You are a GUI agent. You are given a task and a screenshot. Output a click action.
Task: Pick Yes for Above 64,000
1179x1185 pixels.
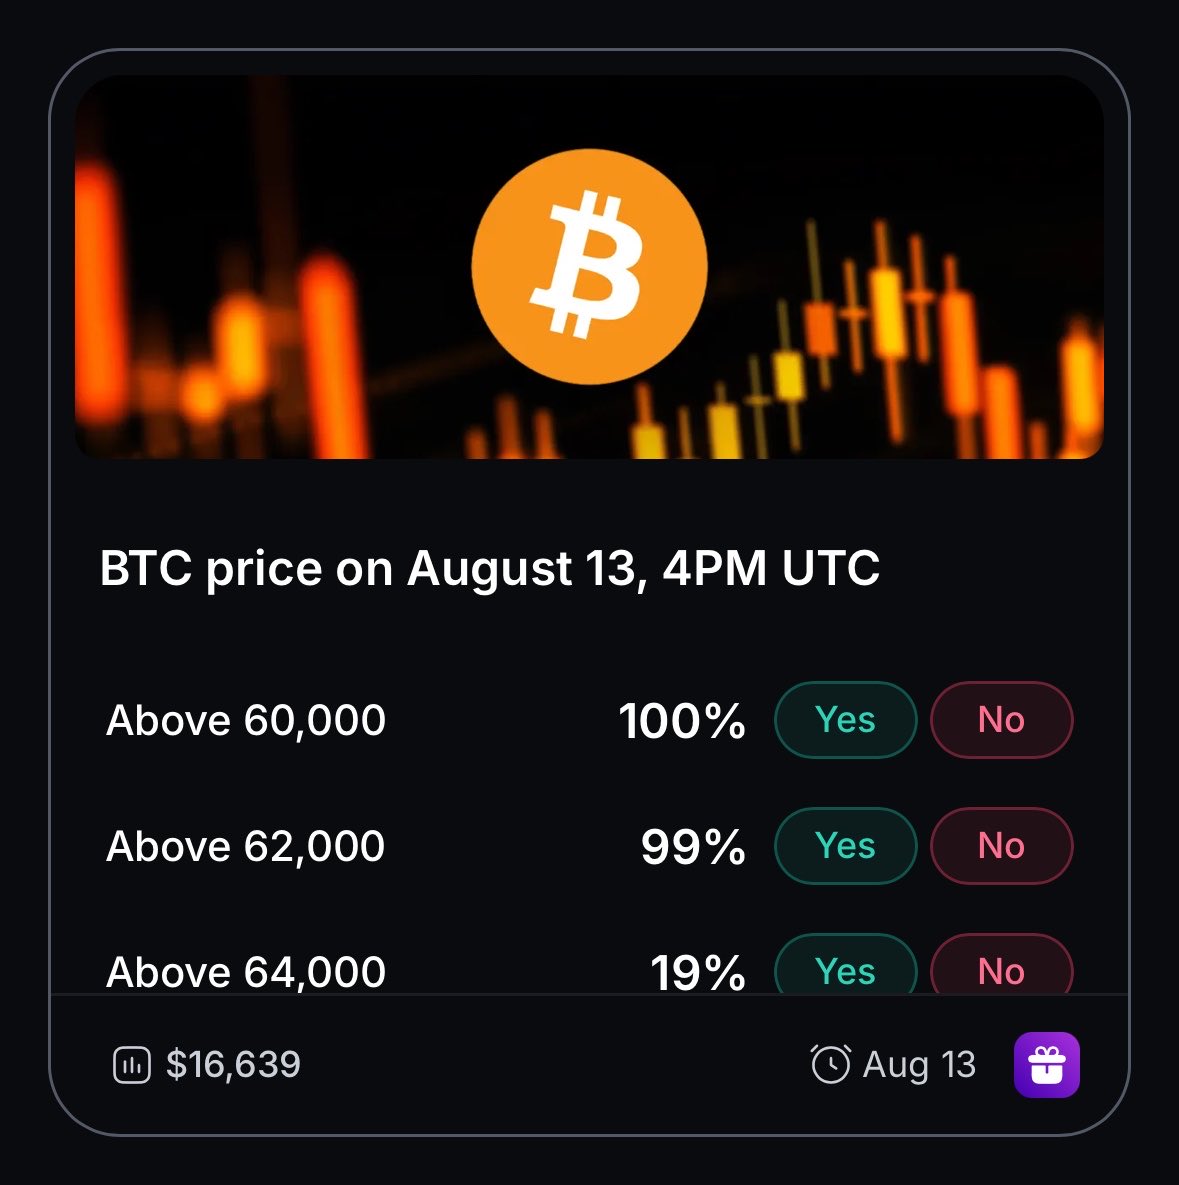[x=846, y=964]
